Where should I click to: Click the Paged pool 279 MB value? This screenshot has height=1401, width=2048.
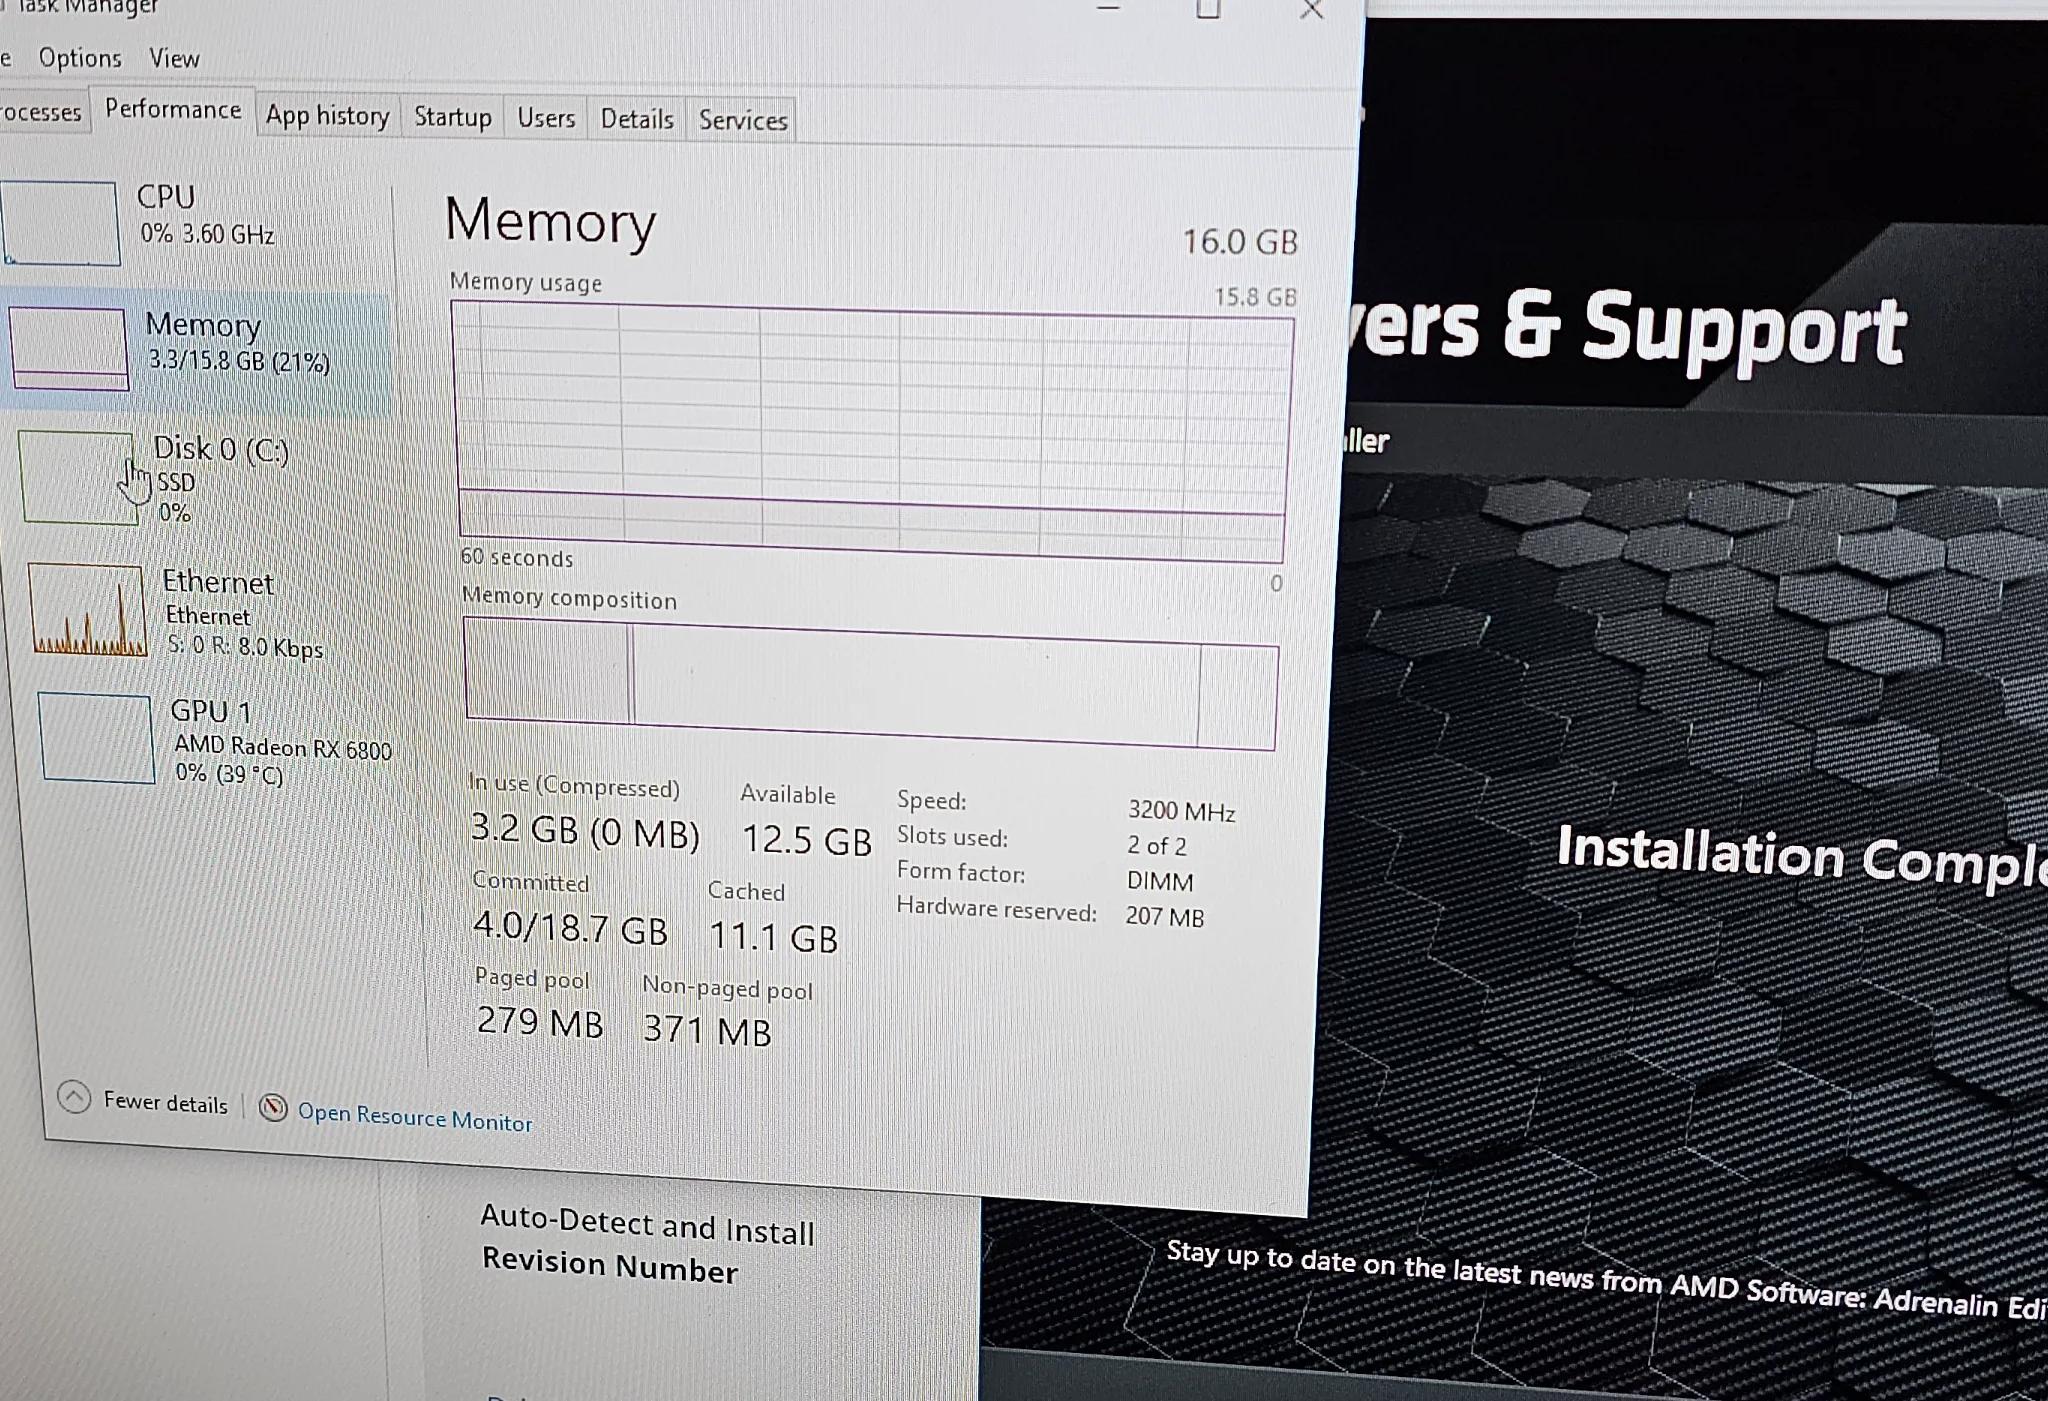(540, 1022)
